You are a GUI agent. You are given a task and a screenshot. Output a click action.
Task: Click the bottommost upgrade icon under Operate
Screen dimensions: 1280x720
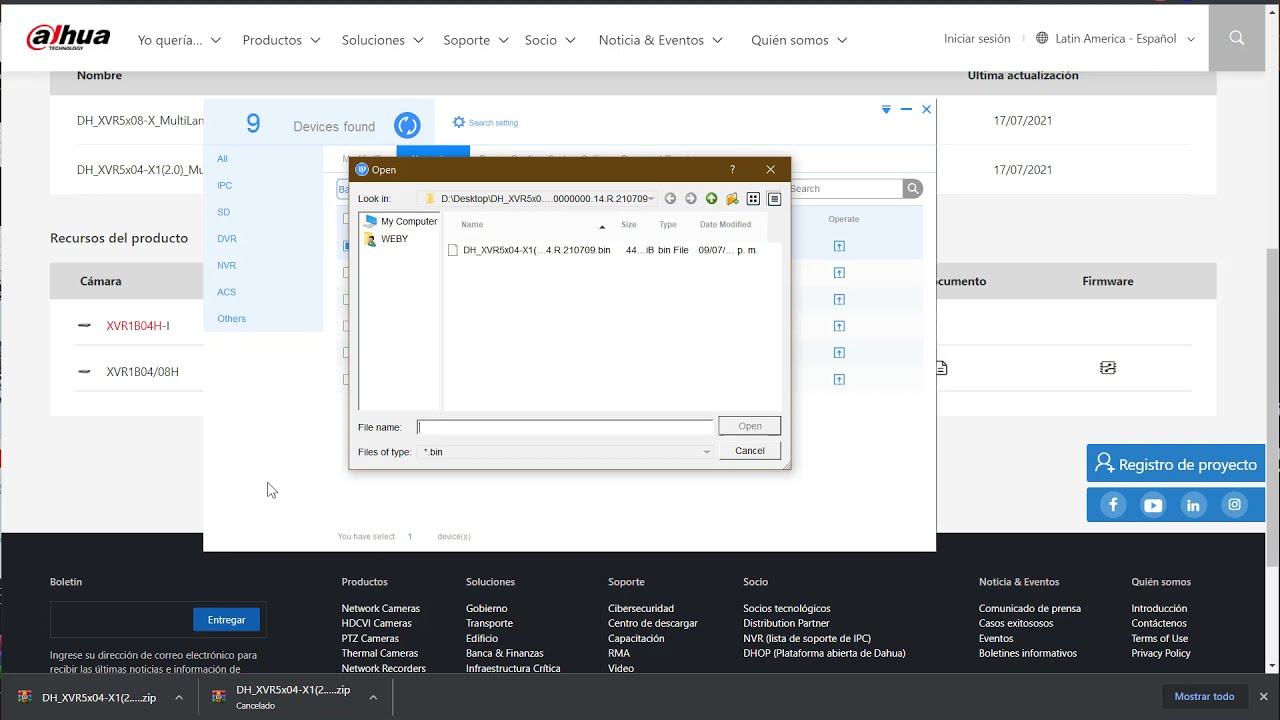click(x=839, y=379)
